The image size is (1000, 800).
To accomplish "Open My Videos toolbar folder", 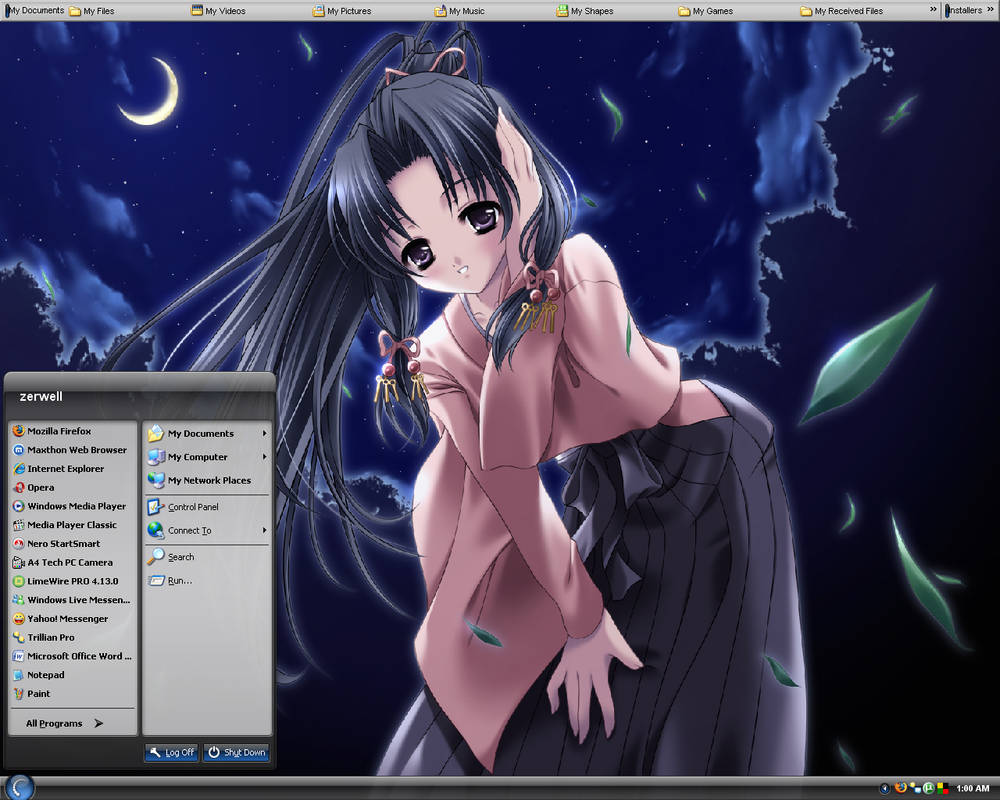I will pyautogui.click(x=219, y=11).
